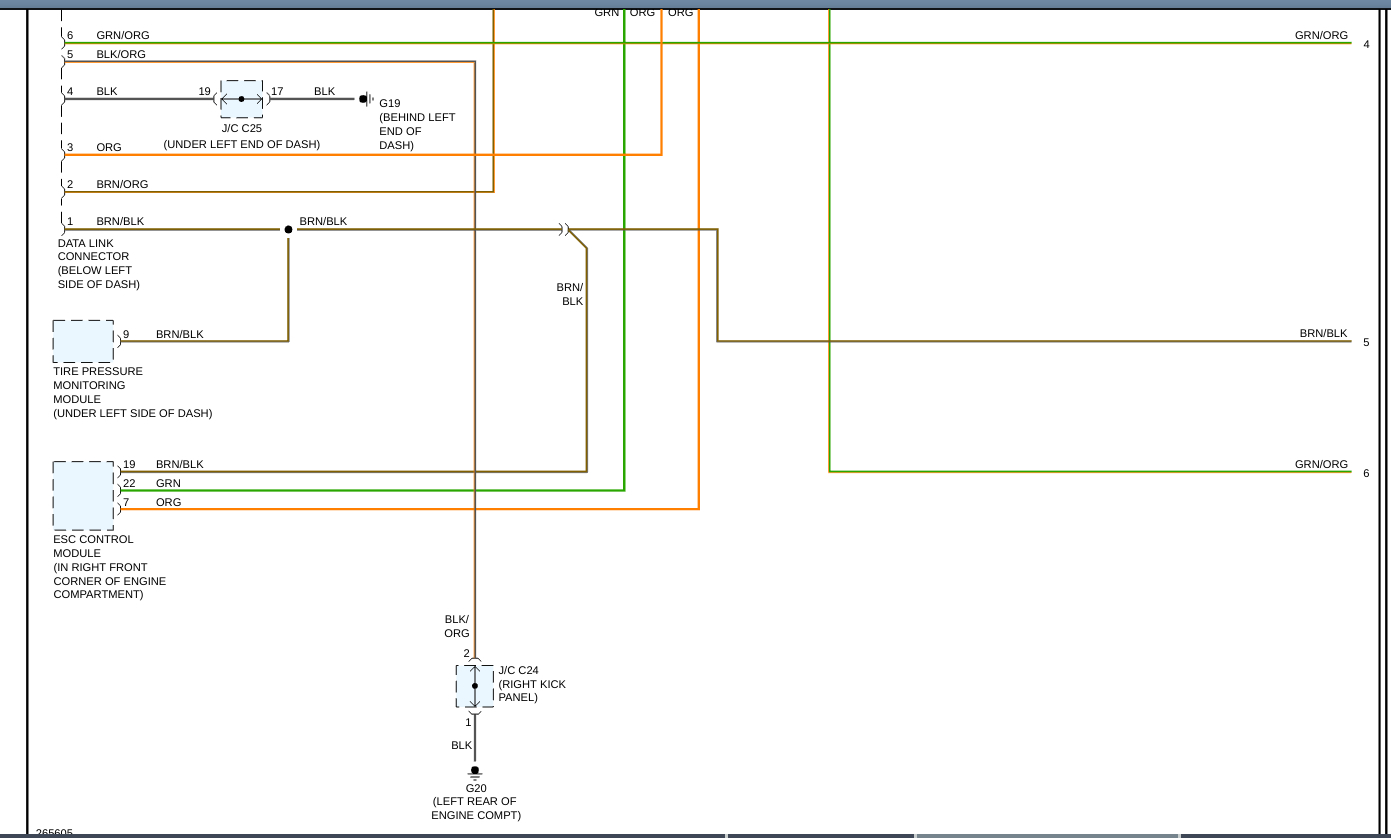
Task: Click the G19 ground symbol
Action: tap(365, 99)
